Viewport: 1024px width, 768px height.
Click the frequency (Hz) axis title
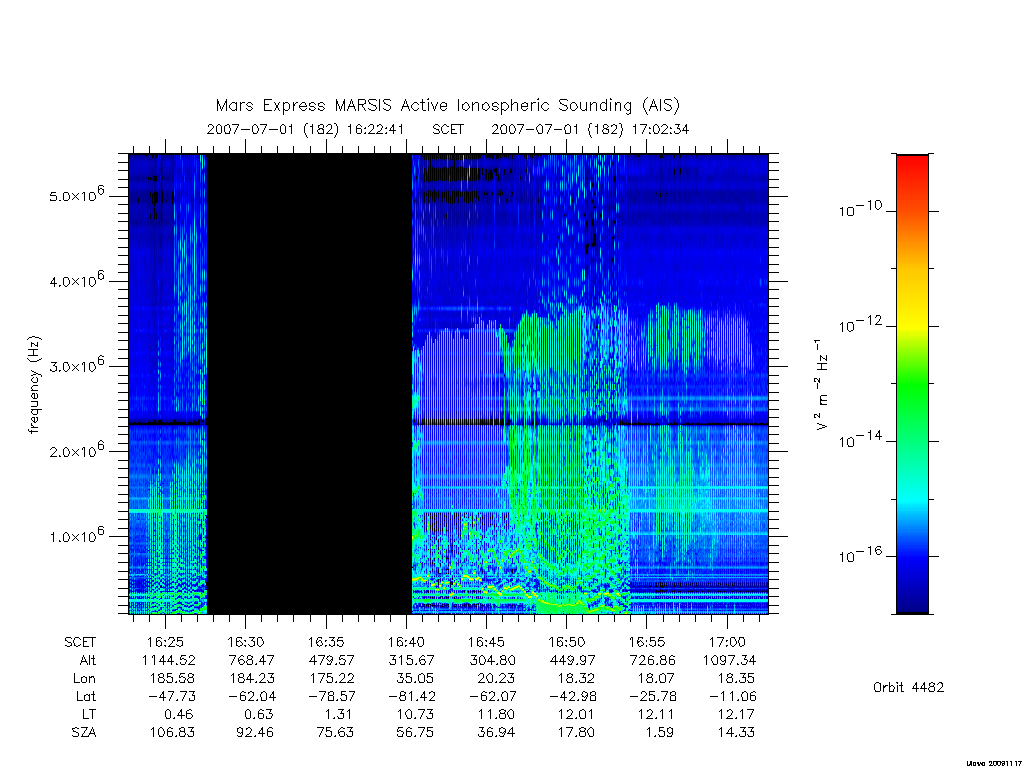34,384
